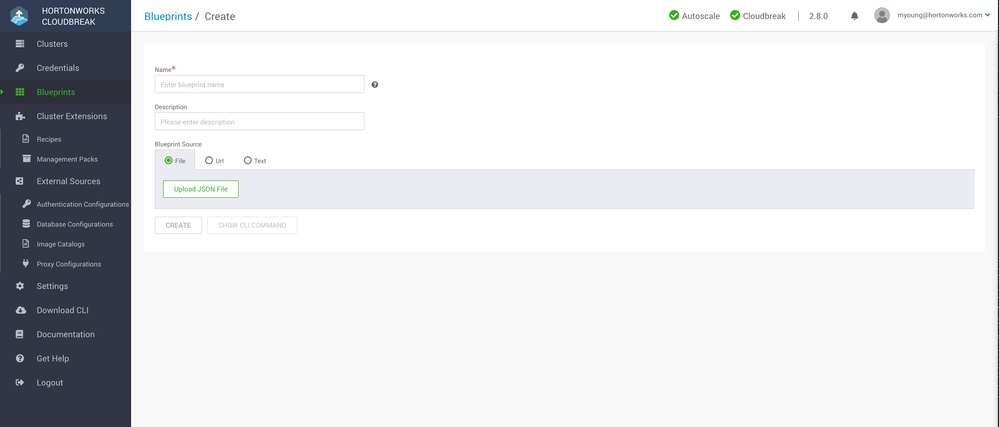Open the user account dropdown arrow
The width and height of the screenshot is (999, 427).
tap(988, 16)
